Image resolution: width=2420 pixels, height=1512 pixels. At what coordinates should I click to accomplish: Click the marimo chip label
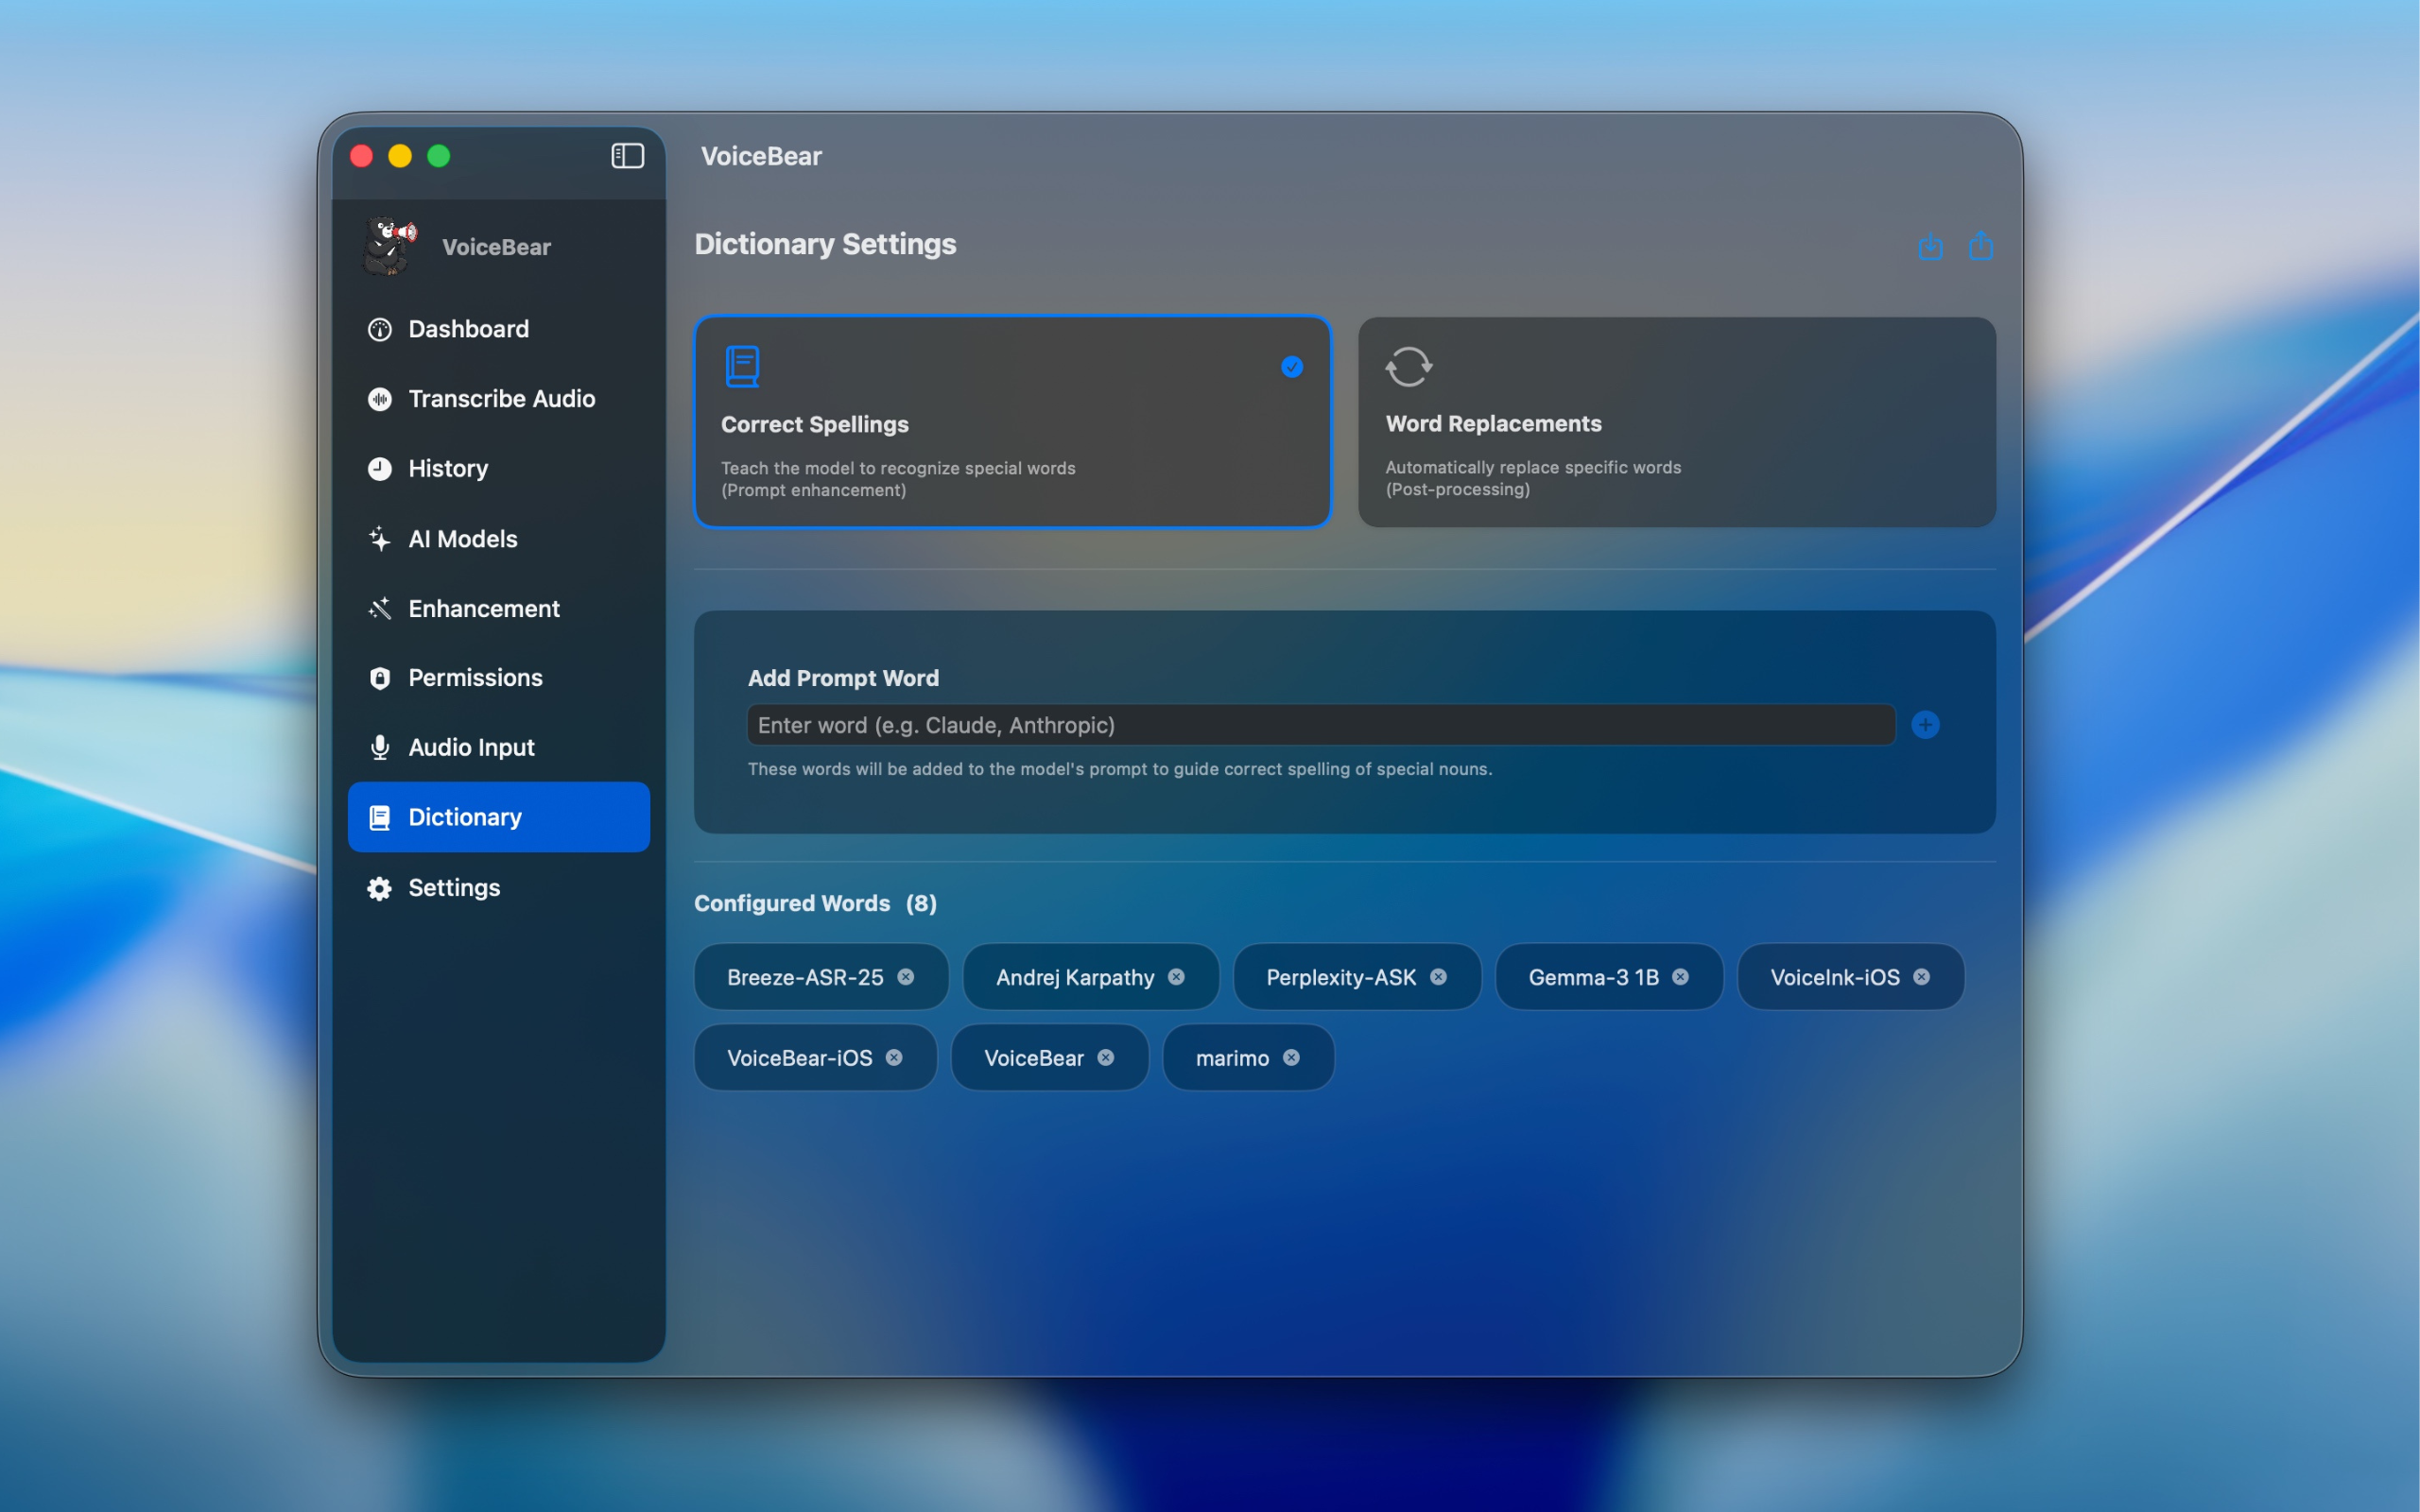pyautogui.click(x=1232, y=1058)
